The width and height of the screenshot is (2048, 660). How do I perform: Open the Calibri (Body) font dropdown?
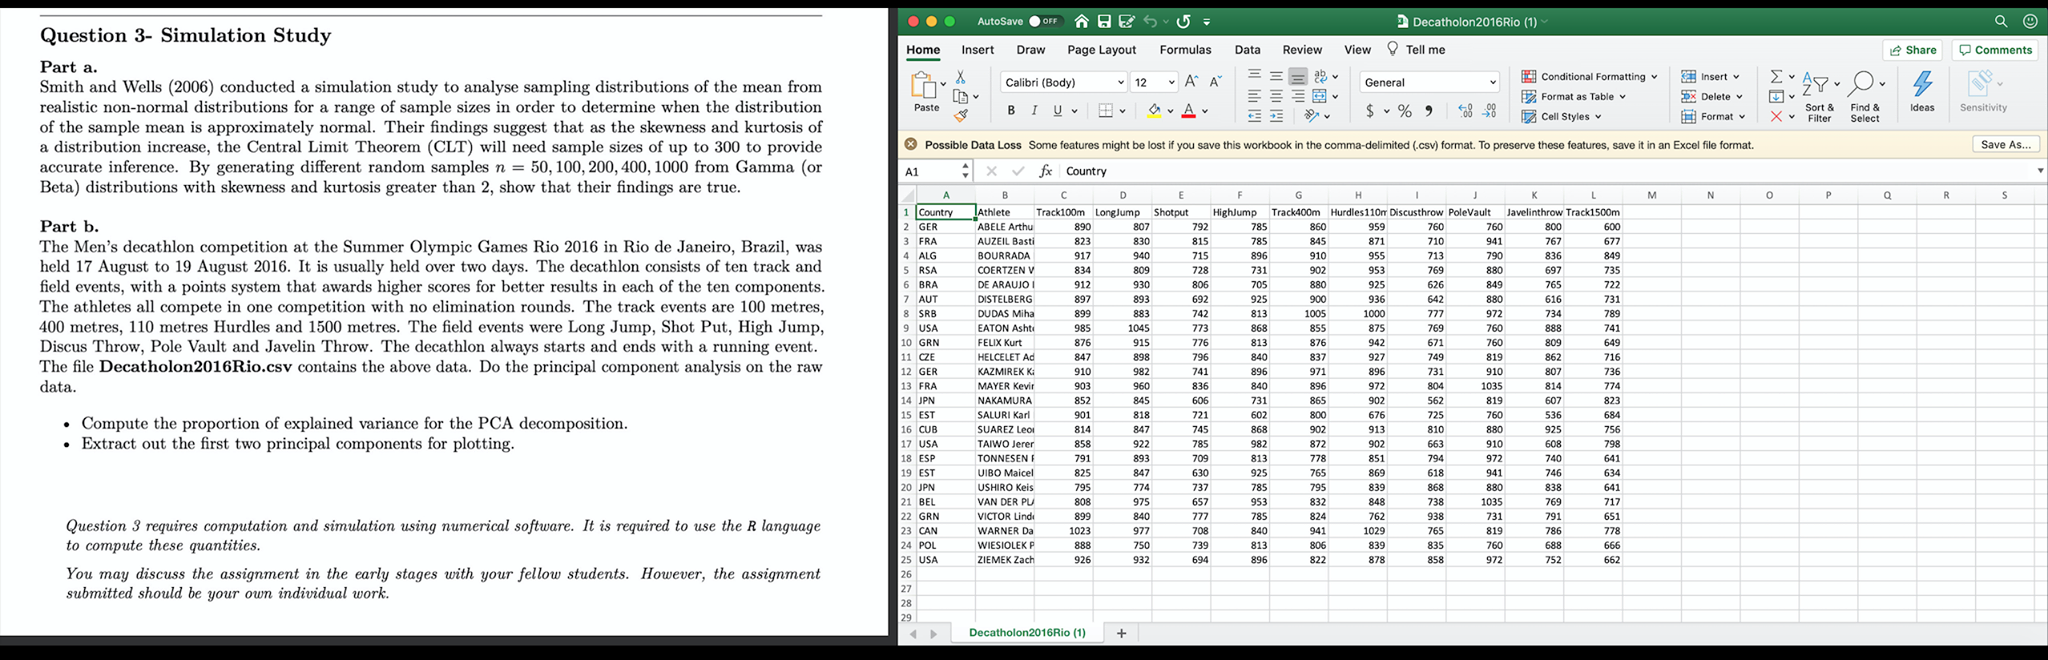[1064, 82]
